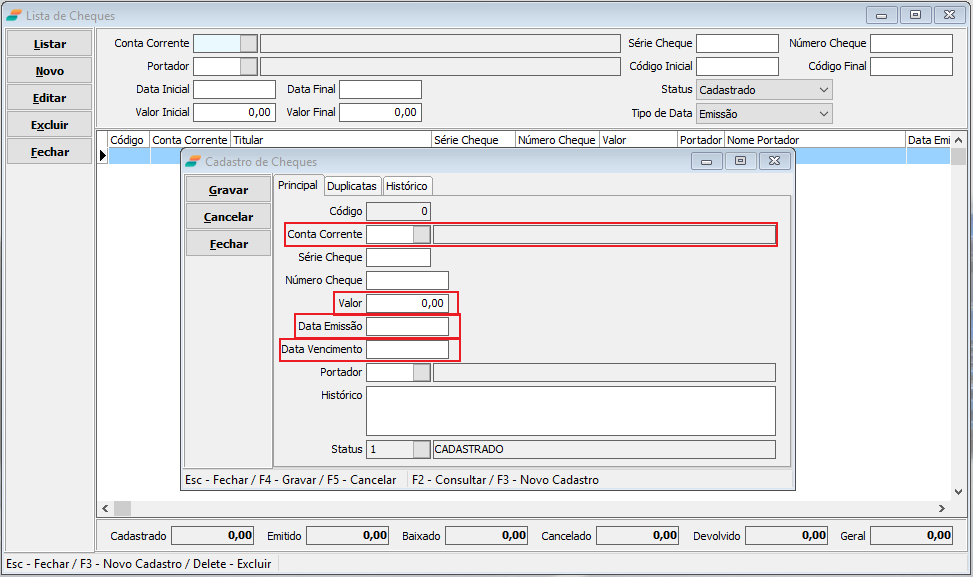
Task: Open the Portador lookup button in Cadastro dialog
Action: point(422,372)
